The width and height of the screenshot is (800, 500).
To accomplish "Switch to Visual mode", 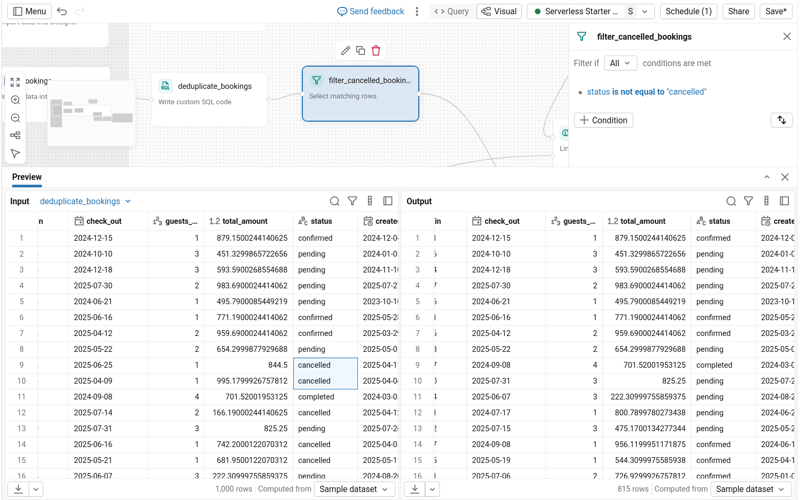I will pos(499,12).
